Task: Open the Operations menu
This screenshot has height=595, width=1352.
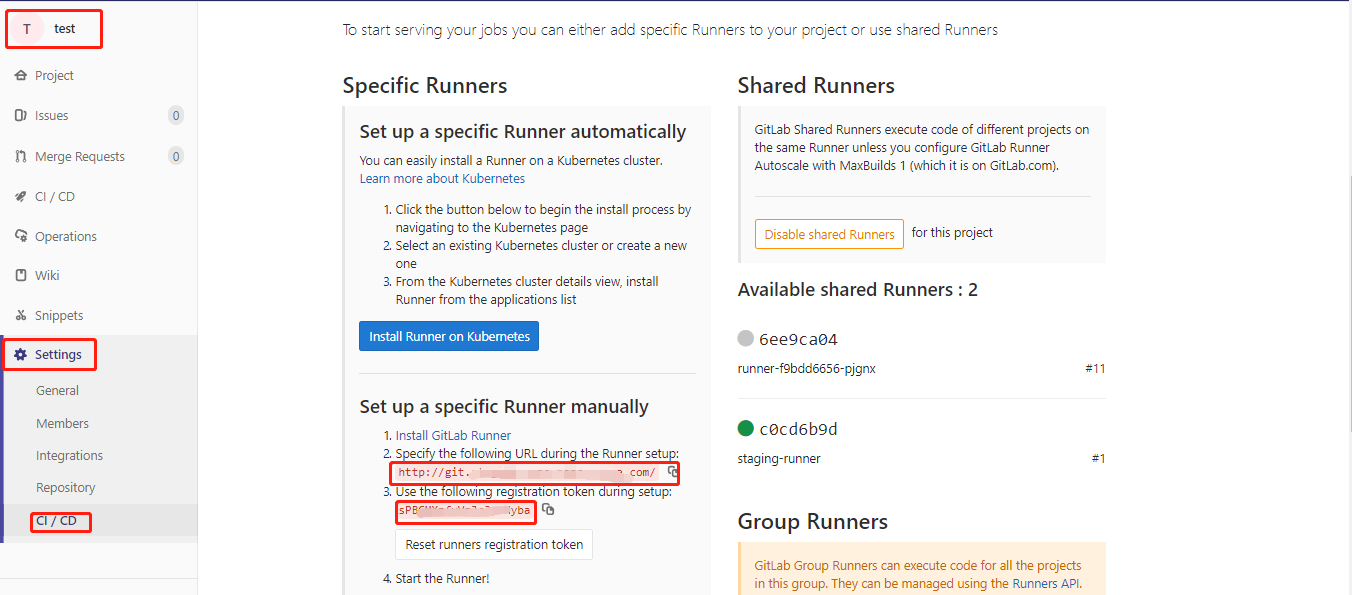Action: [x=66, y=237]
